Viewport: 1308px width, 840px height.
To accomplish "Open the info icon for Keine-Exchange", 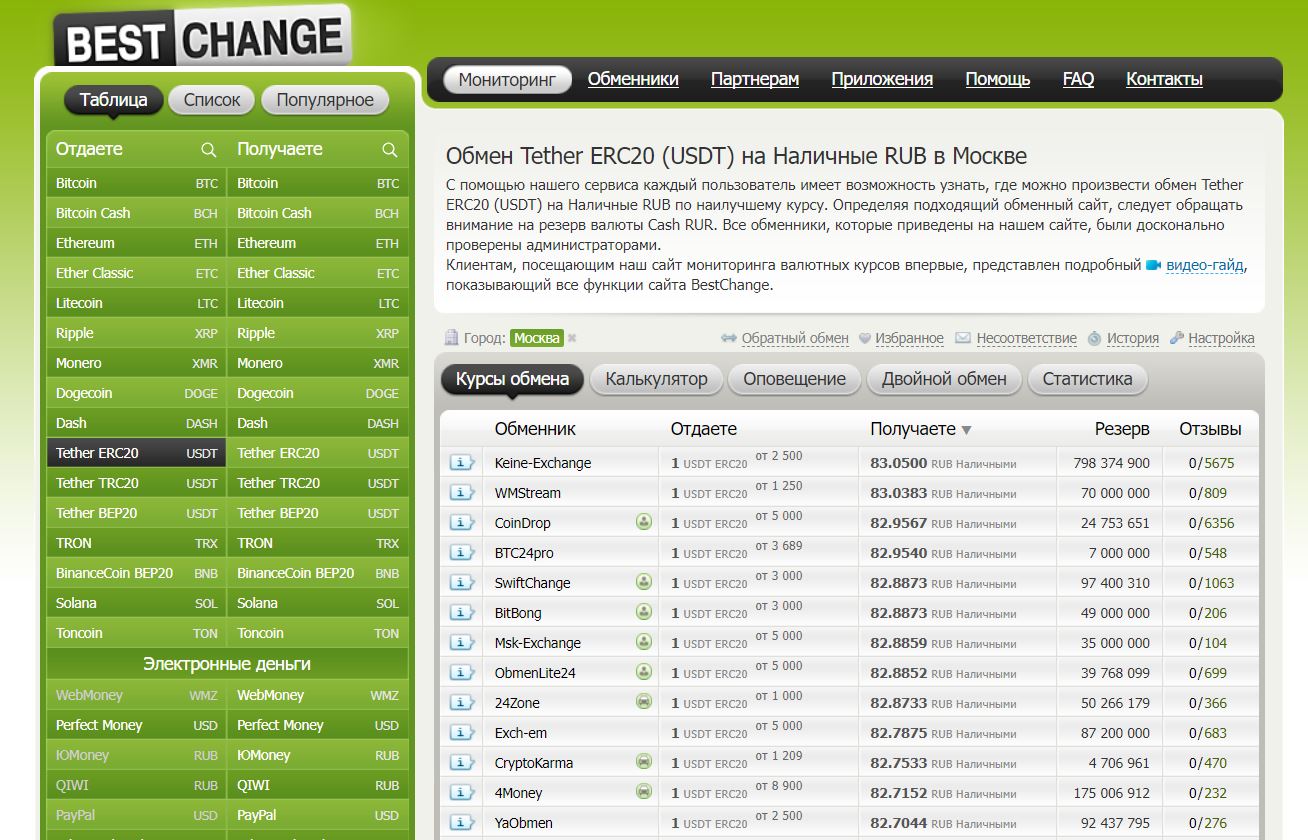I will [x=461, y=463].
